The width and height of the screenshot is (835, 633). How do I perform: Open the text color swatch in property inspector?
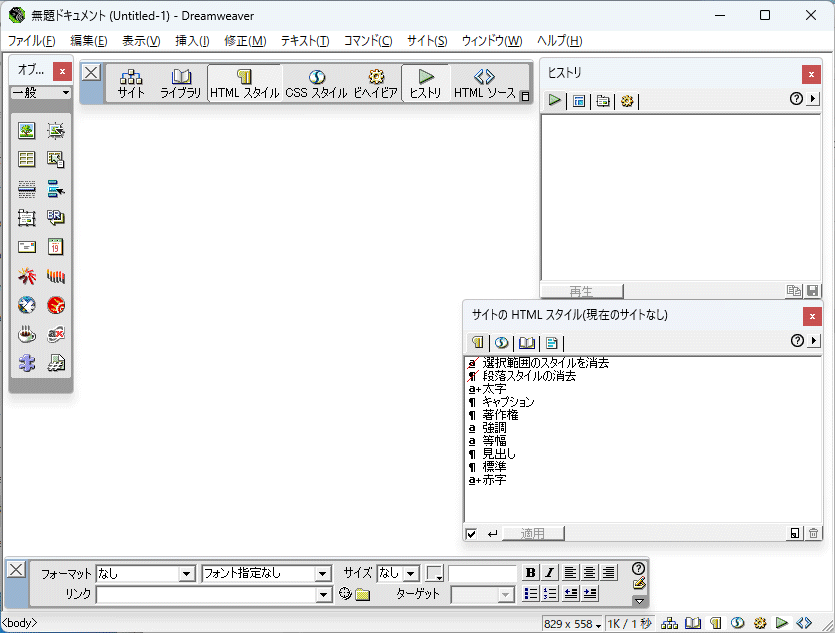click(x=433, y=573)
